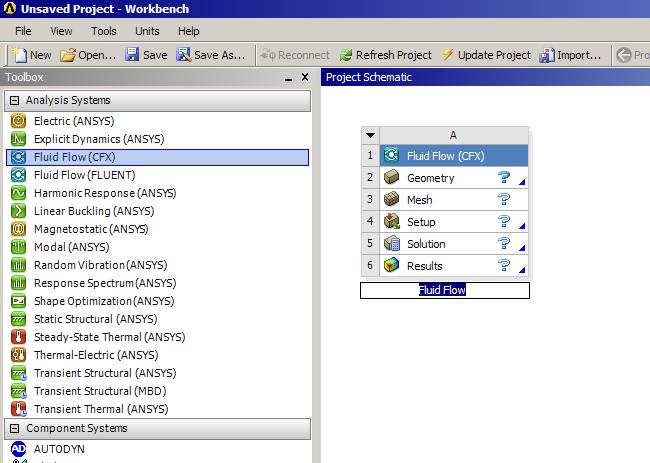
Task: Open the system A dropdown arrow
Action: pyautogui.click(x=370, y=135)
